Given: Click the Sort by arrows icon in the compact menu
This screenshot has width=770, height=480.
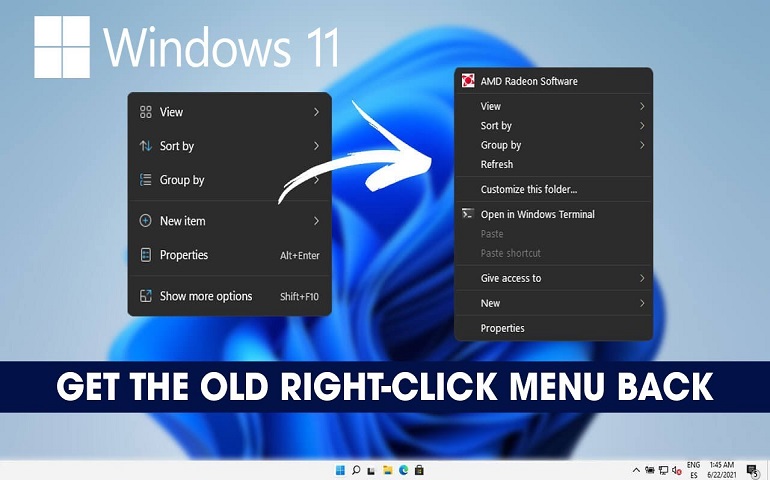Looking at the screenshot, I should click(145, 146).
